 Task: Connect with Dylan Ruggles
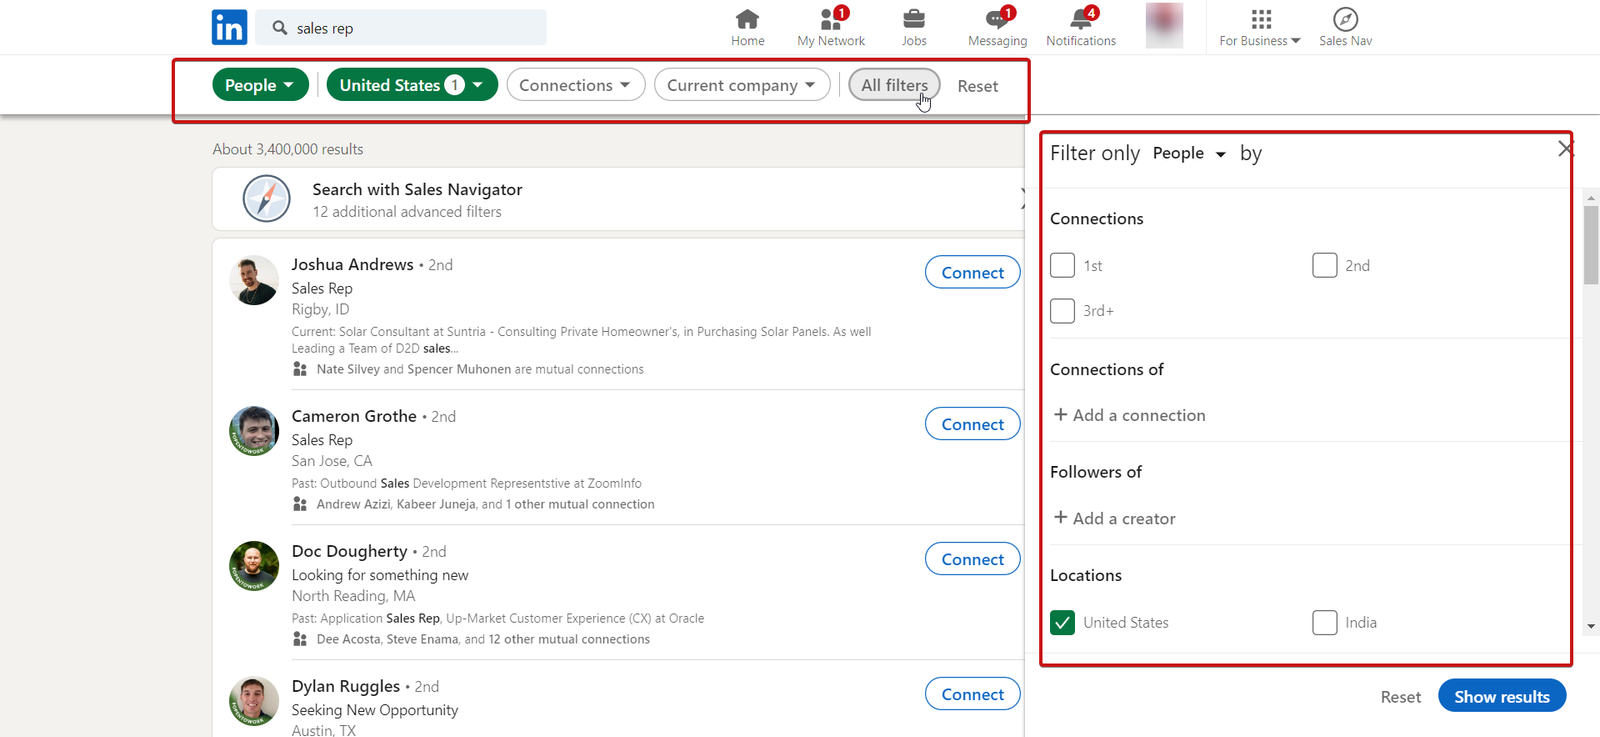tap(973, 694)
